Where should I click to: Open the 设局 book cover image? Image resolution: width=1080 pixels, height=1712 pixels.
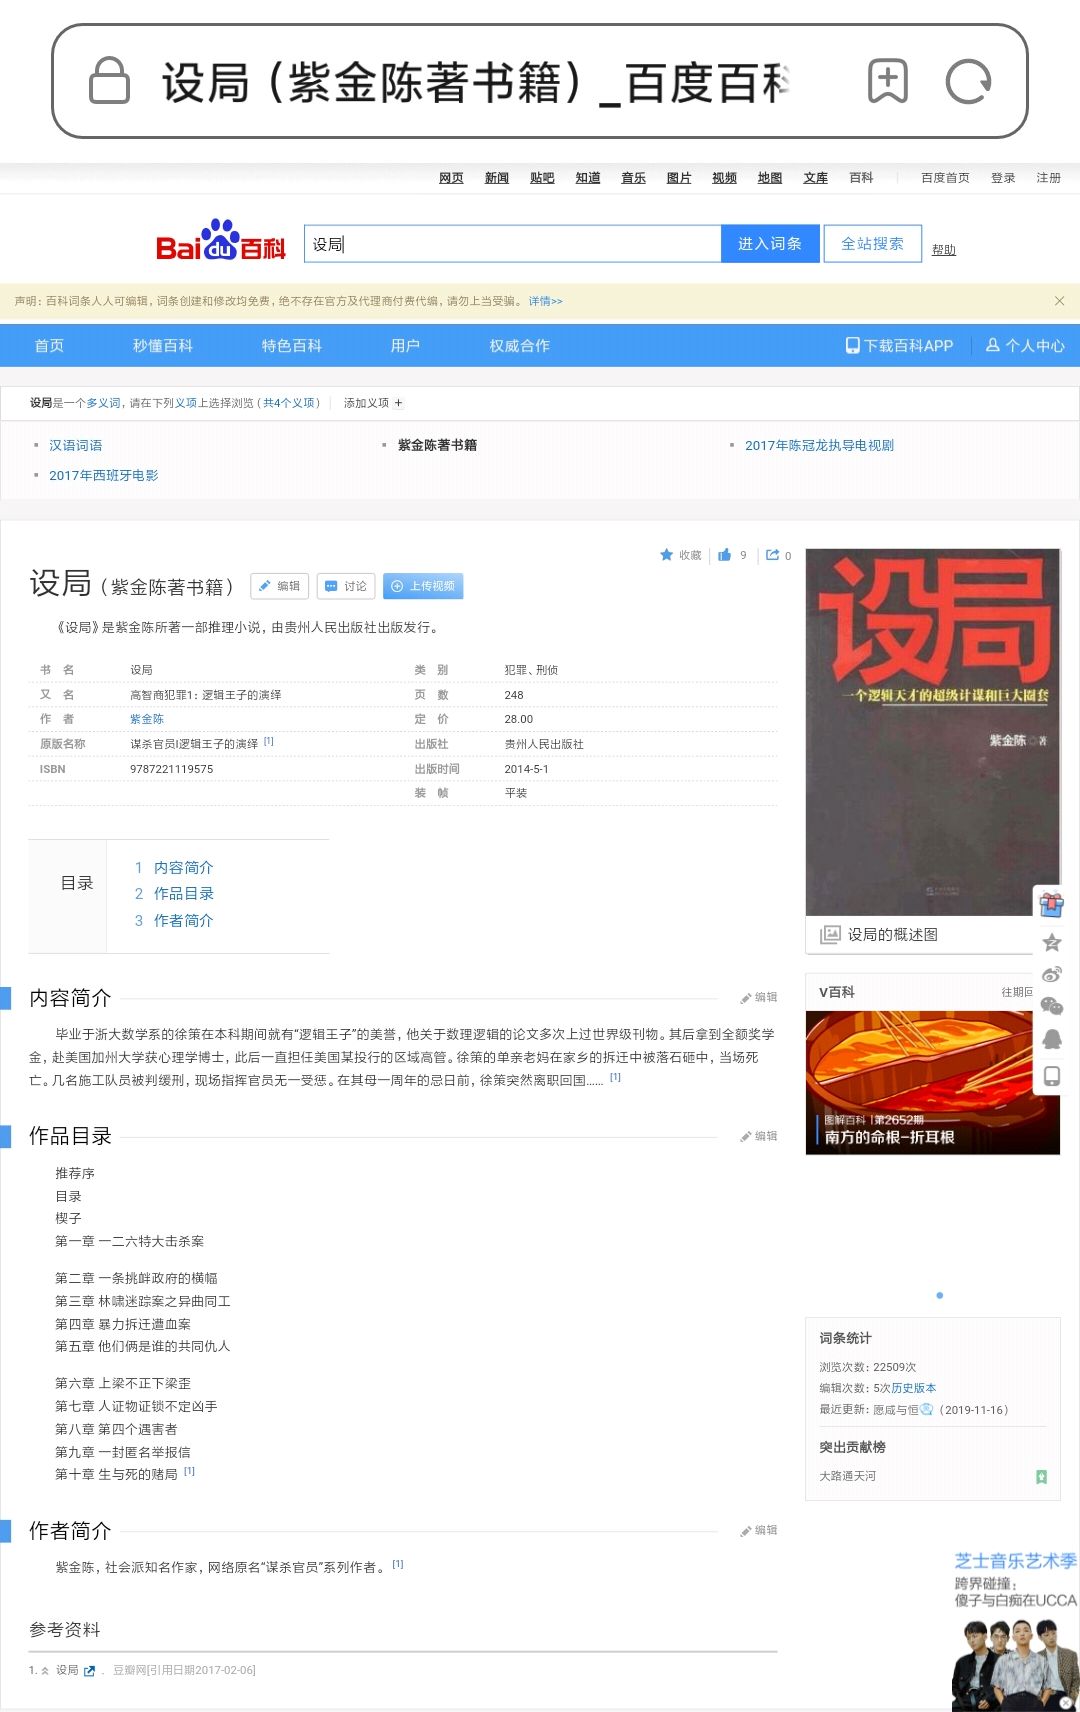[x=933, y=732]
